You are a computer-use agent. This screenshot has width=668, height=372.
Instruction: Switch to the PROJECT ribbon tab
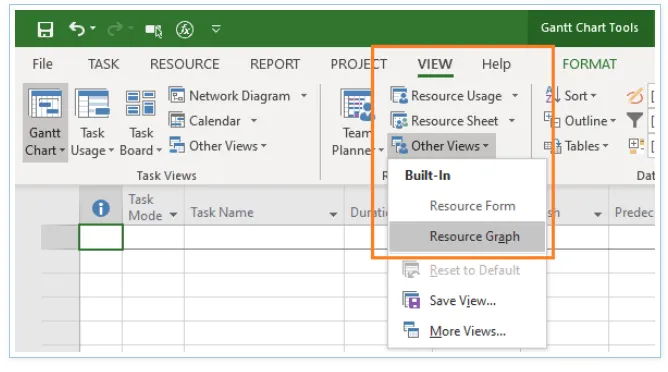(x=359, y=64)
